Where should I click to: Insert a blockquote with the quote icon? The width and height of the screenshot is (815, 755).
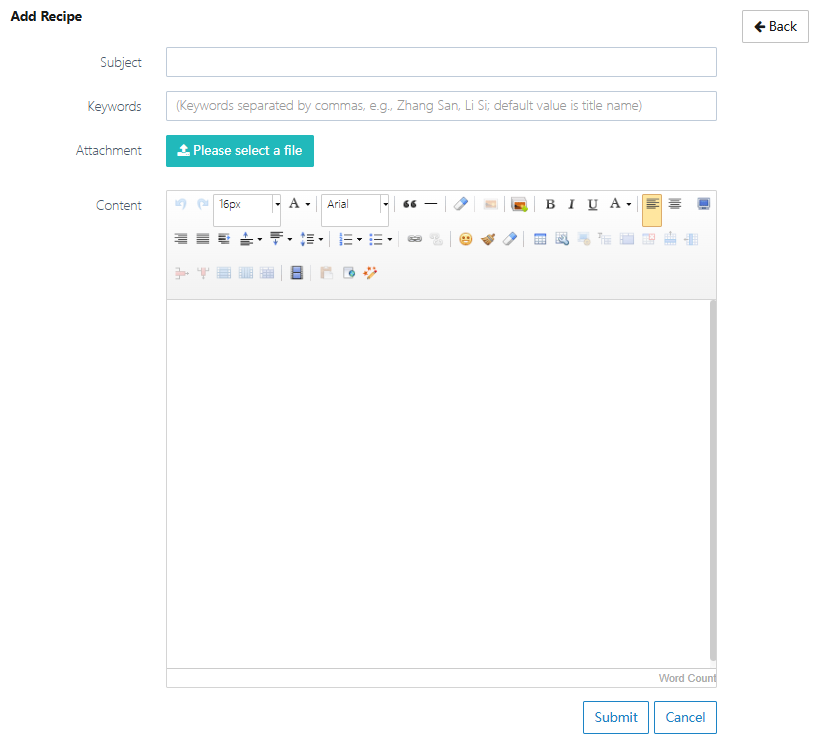pos(409,204)
